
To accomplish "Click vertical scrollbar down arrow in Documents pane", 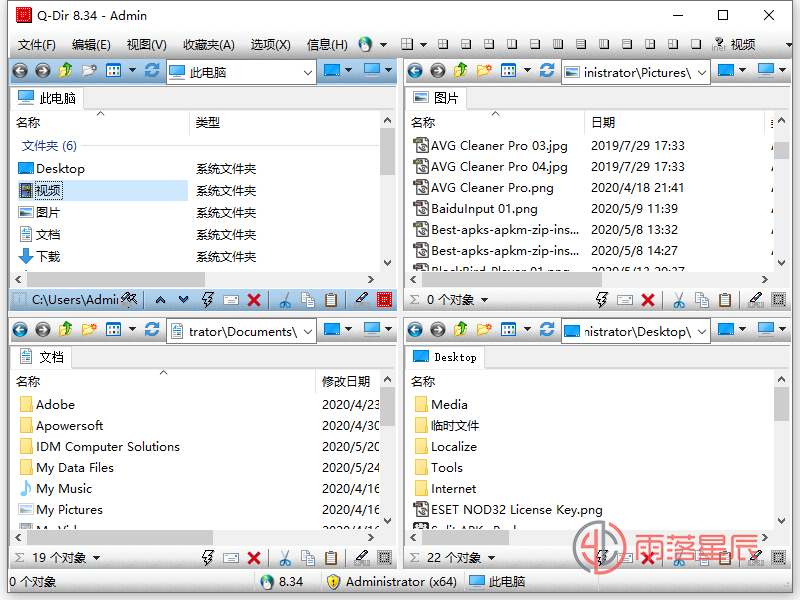I will (387, 521).
